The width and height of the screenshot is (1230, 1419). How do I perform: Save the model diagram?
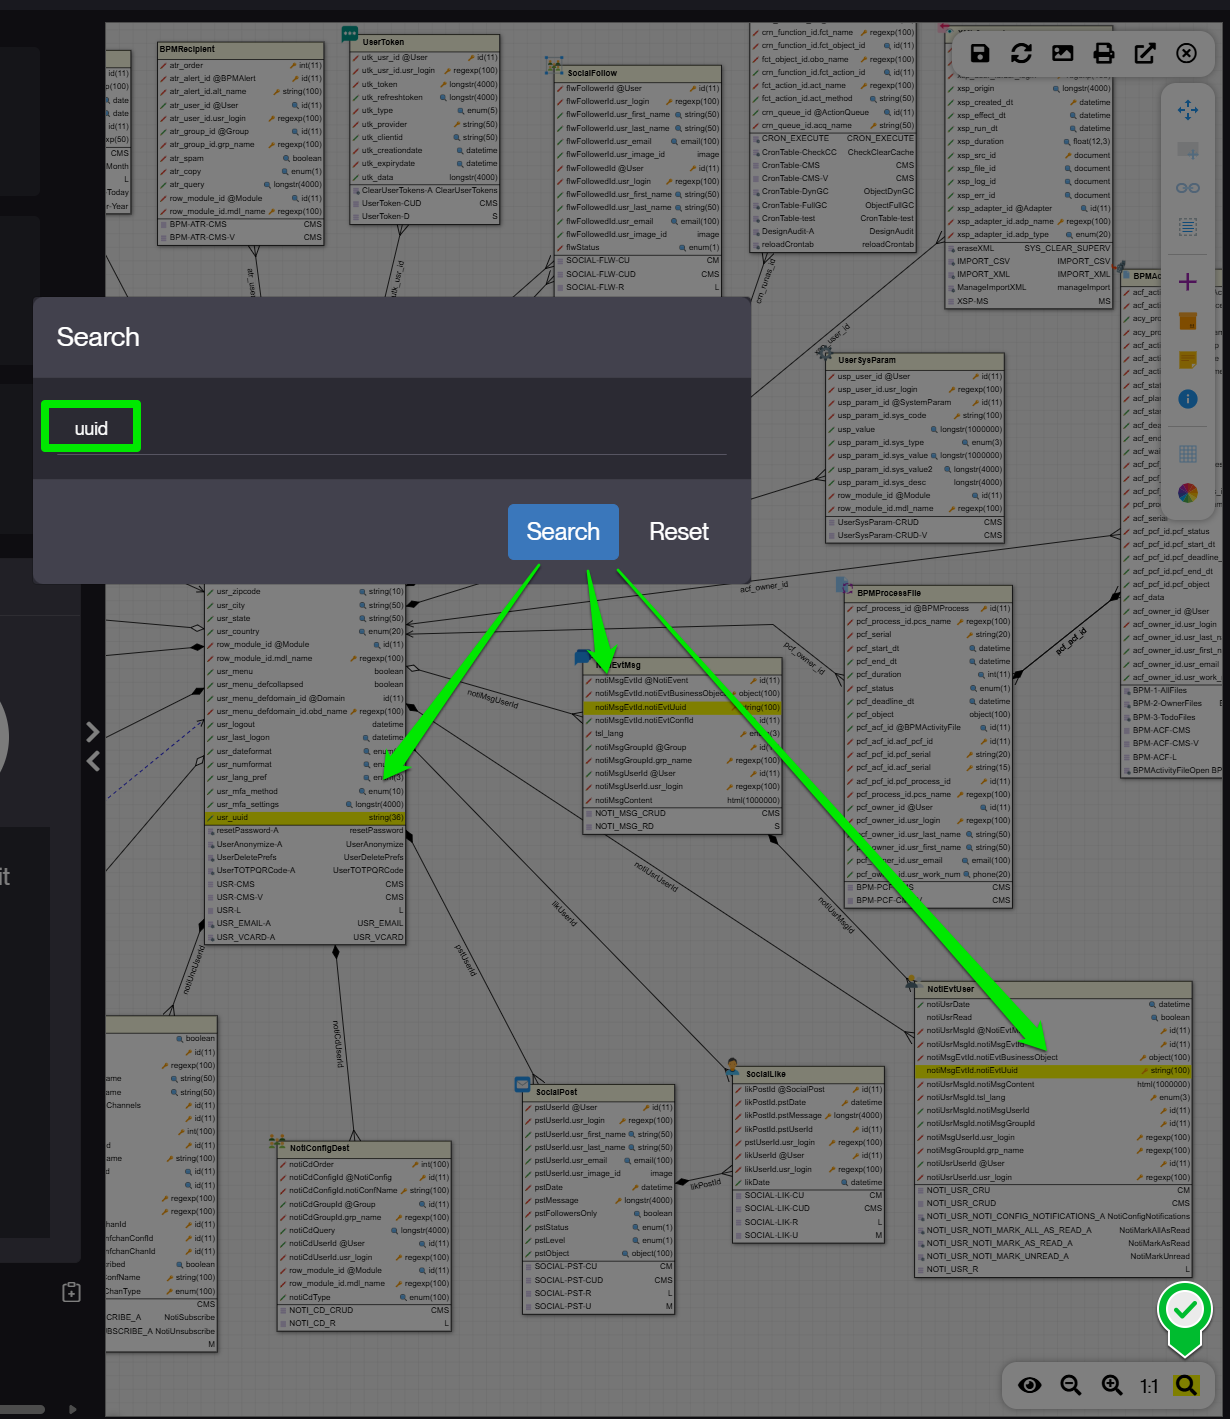coord(980,53)
